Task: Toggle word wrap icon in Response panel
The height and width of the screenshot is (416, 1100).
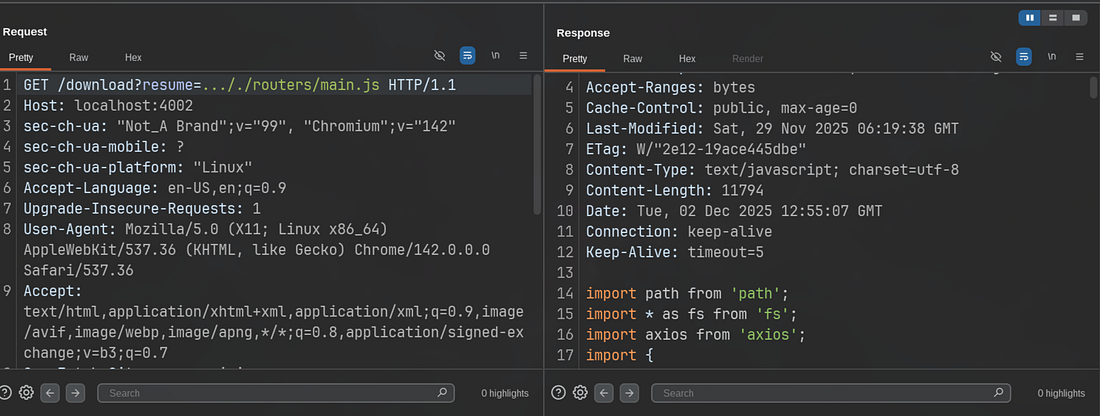Action: point(1024,56)
